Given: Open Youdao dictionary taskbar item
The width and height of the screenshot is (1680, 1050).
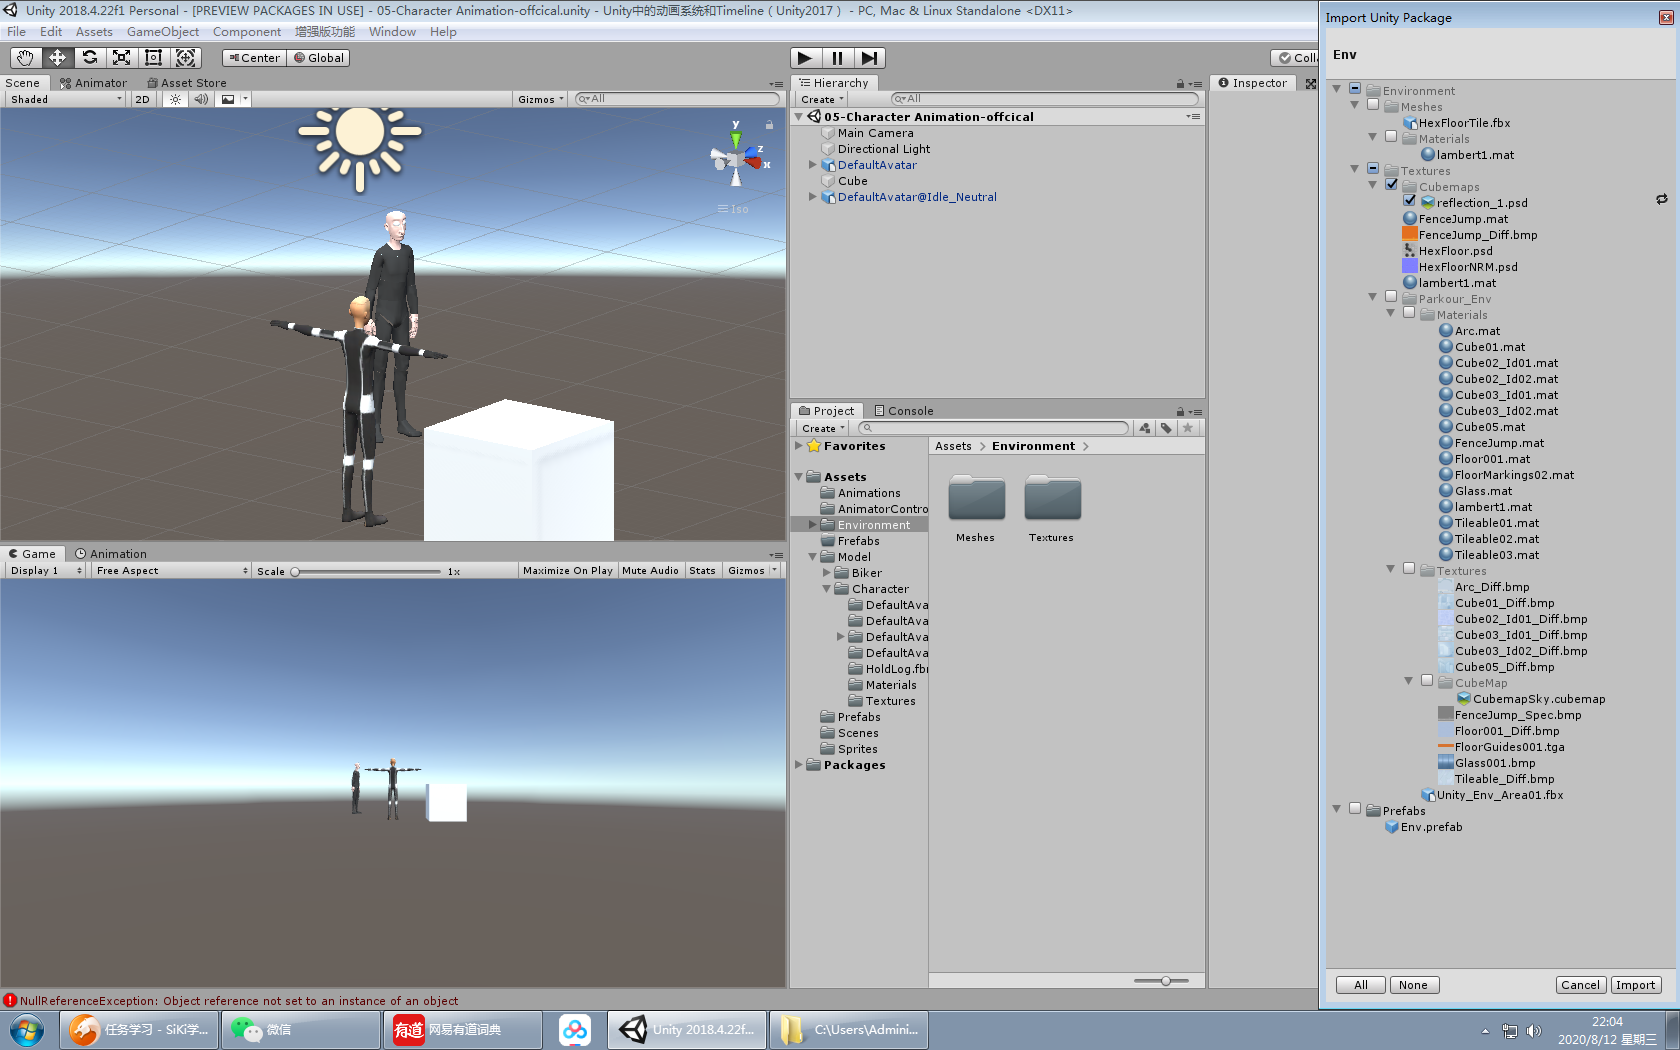Looking at the screenshot, I should coord(462,1029).
